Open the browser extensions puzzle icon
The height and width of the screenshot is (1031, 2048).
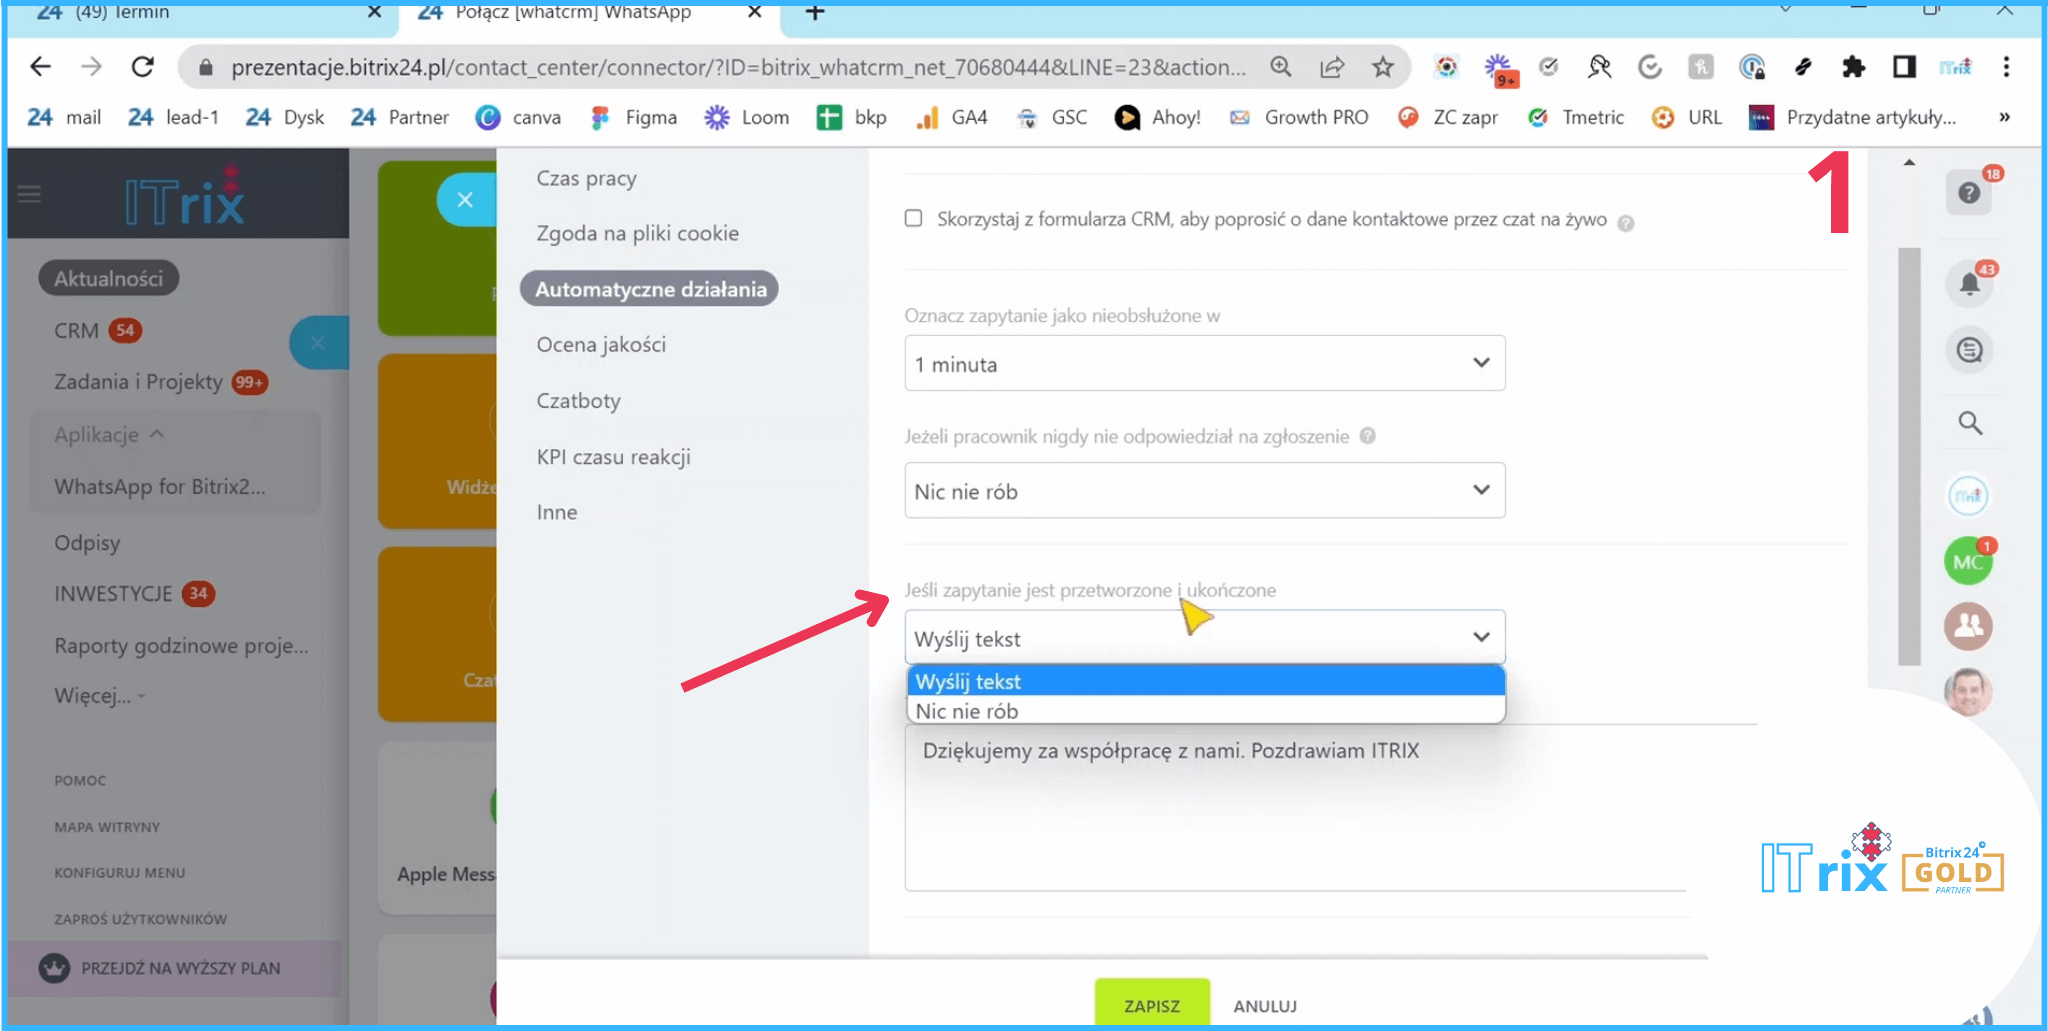pos(1853,67)
